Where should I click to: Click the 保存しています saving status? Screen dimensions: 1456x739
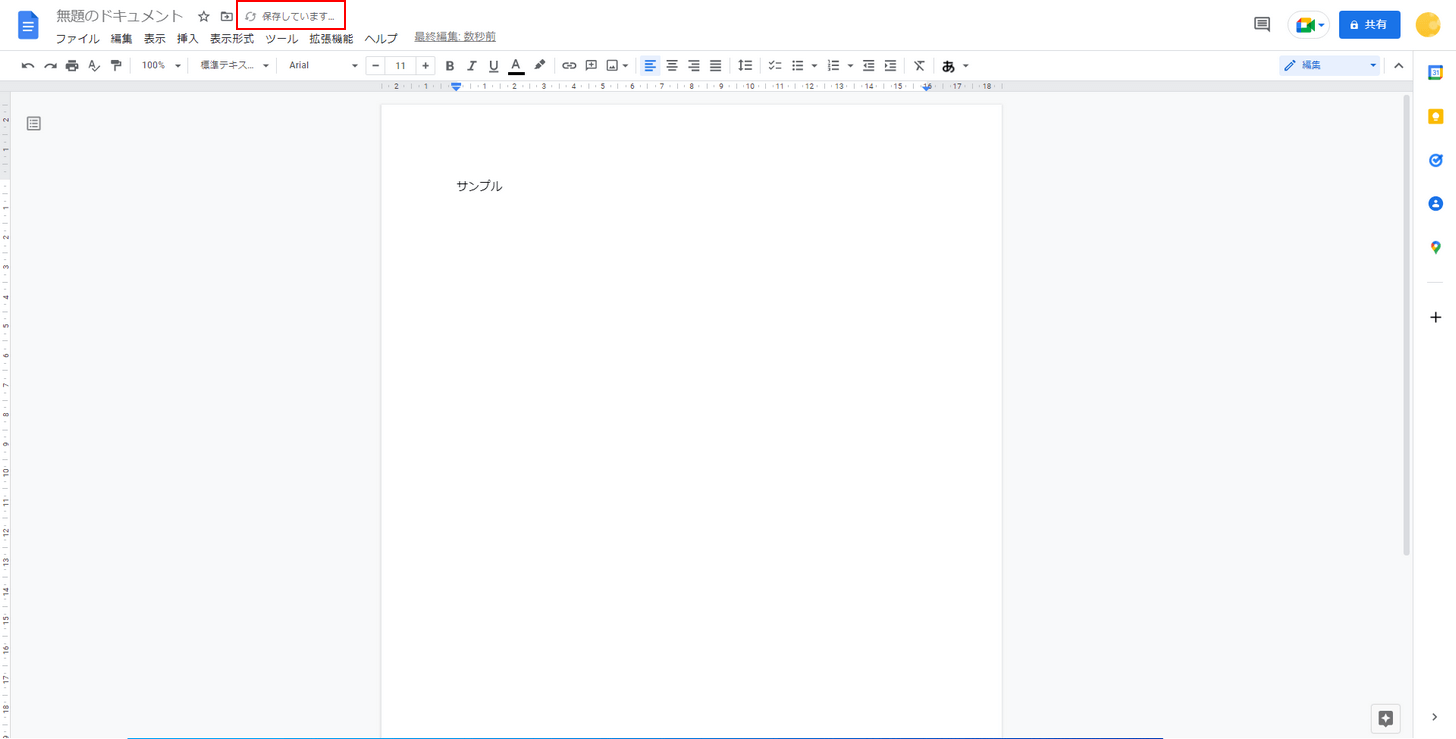(x=290, y=17)
